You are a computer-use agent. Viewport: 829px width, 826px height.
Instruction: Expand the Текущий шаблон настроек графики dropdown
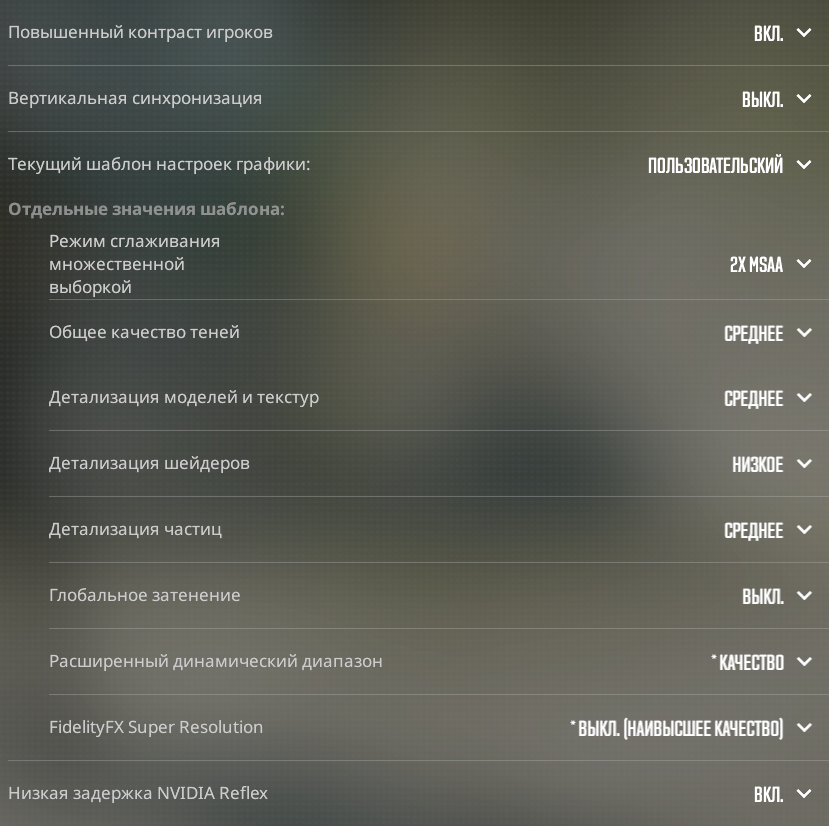point(804,165)
